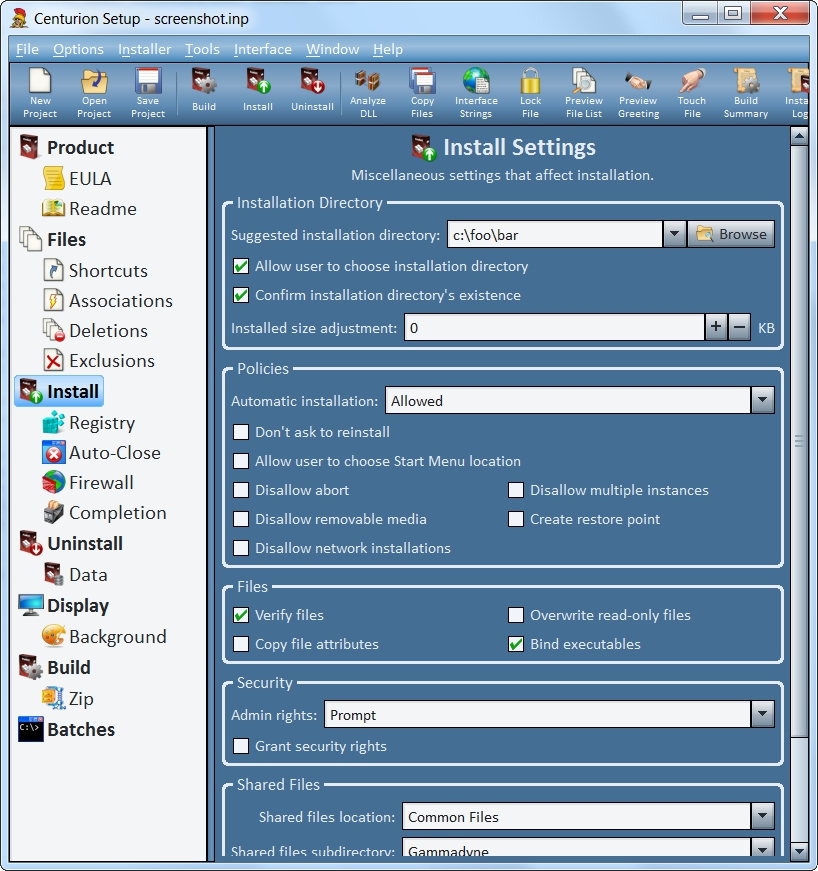The image size is (818, 871).
Task: Open the Help menu
Action: point(388,49)
